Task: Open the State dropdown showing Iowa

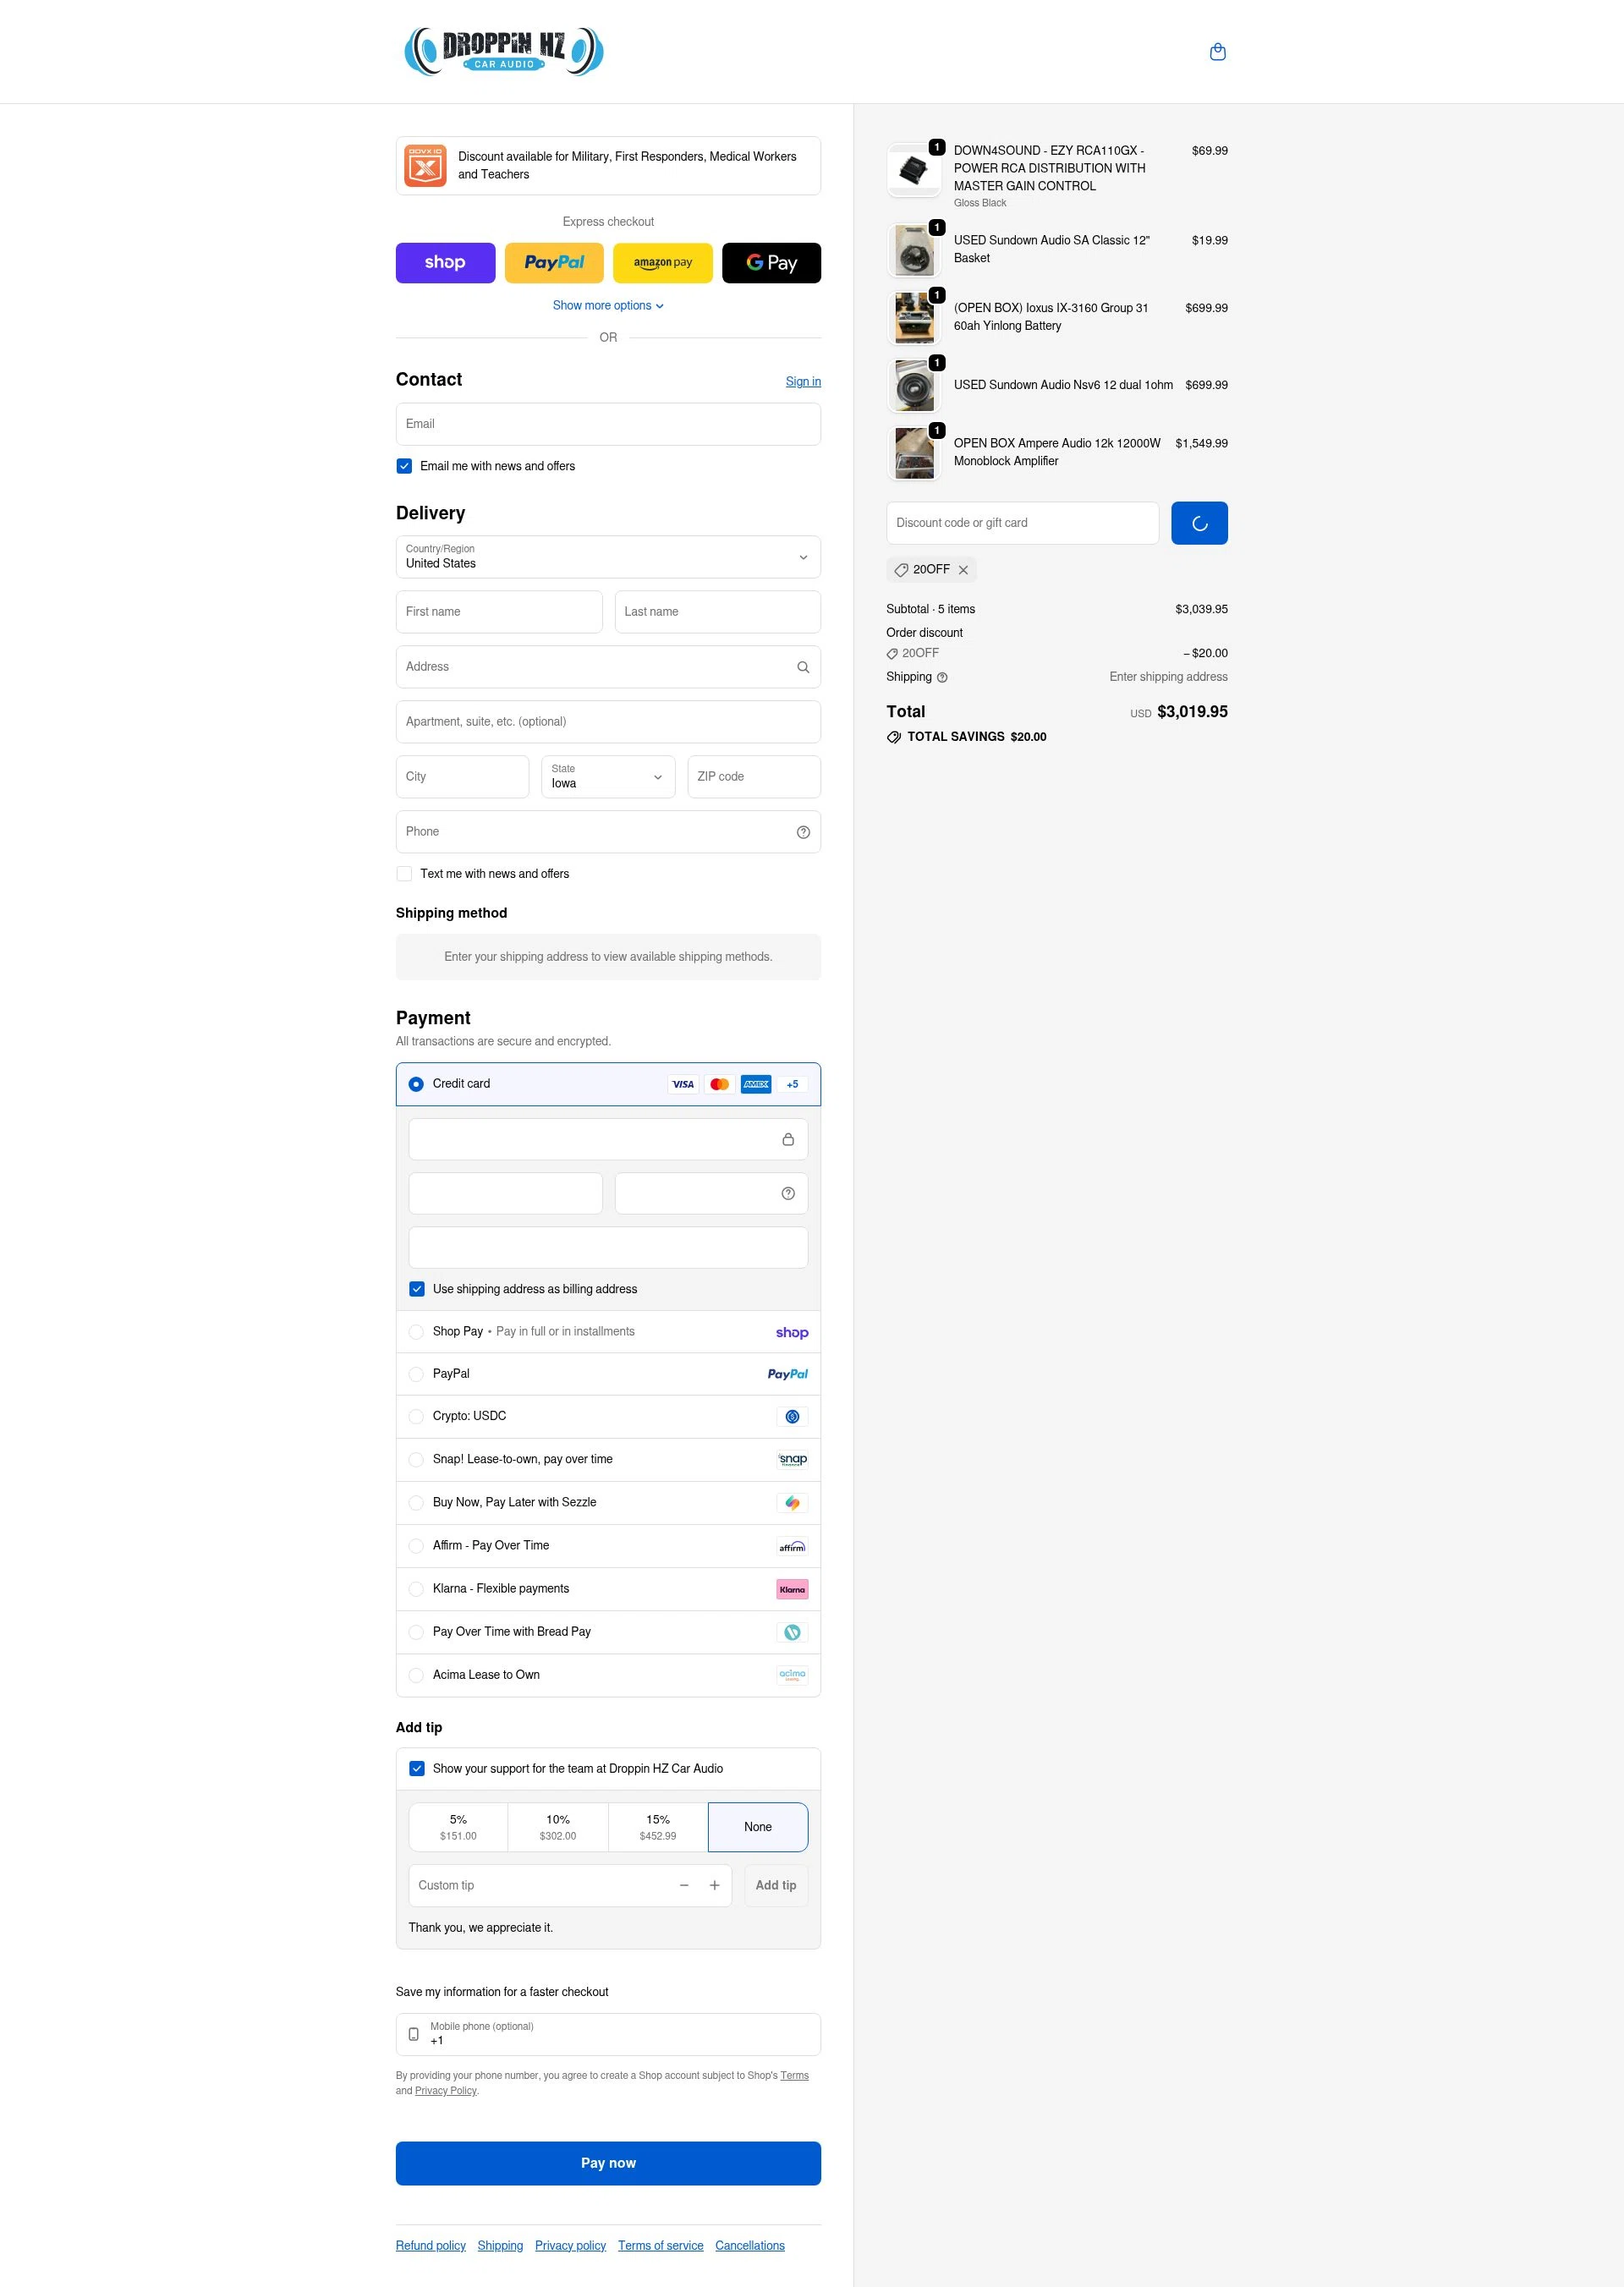Action: click(x=608, y=776)
